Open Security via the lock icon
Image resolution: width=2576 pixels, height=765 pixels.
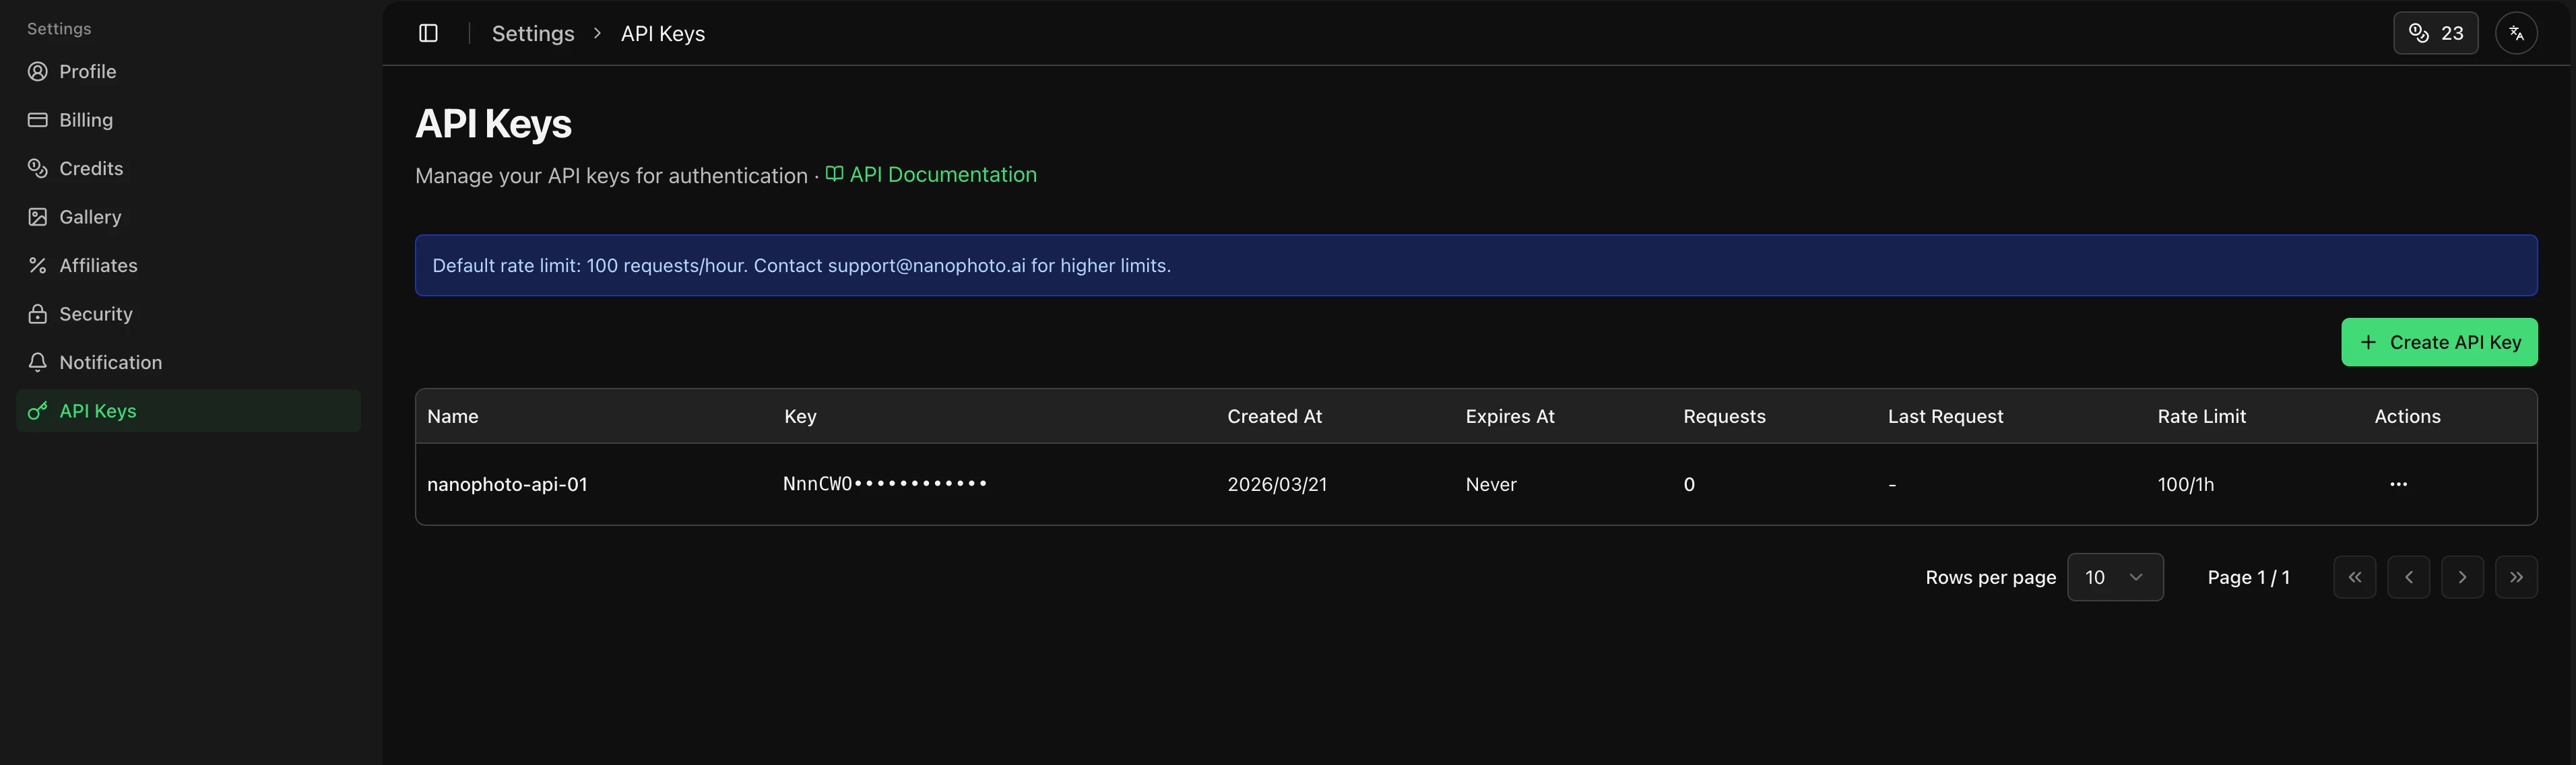(37, 313)
